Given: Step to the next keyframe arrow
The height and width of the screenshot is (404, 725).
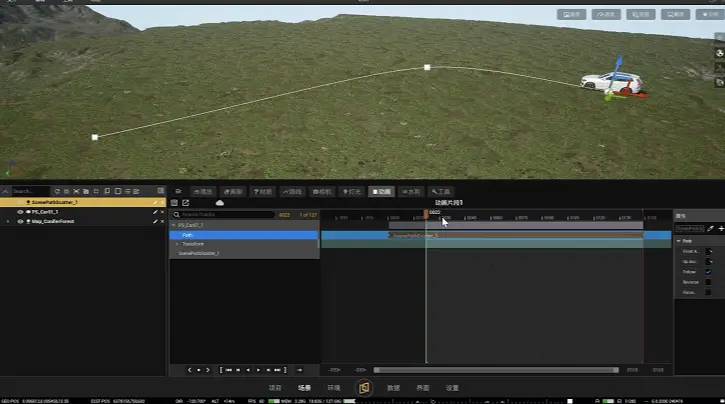Looking at the screenshot, I should coord(208,370).
